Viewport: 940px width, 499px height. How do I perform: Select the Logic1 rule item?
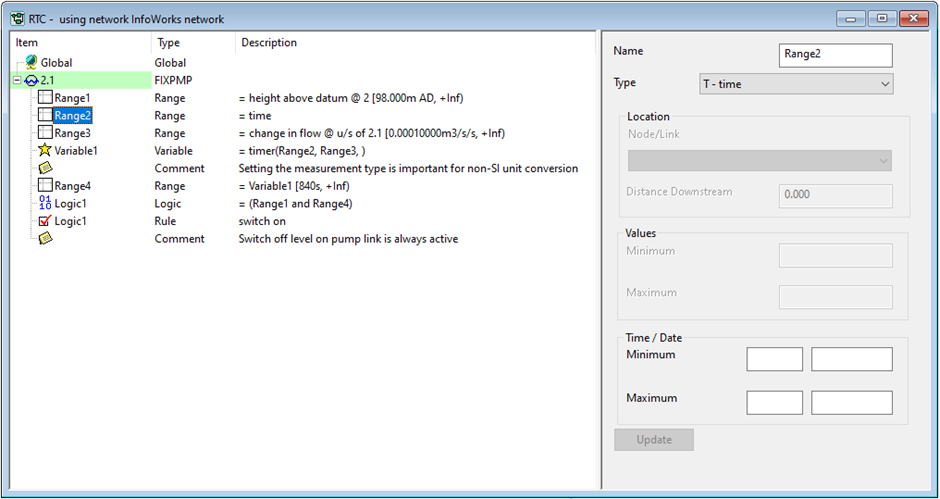(70, 221)
